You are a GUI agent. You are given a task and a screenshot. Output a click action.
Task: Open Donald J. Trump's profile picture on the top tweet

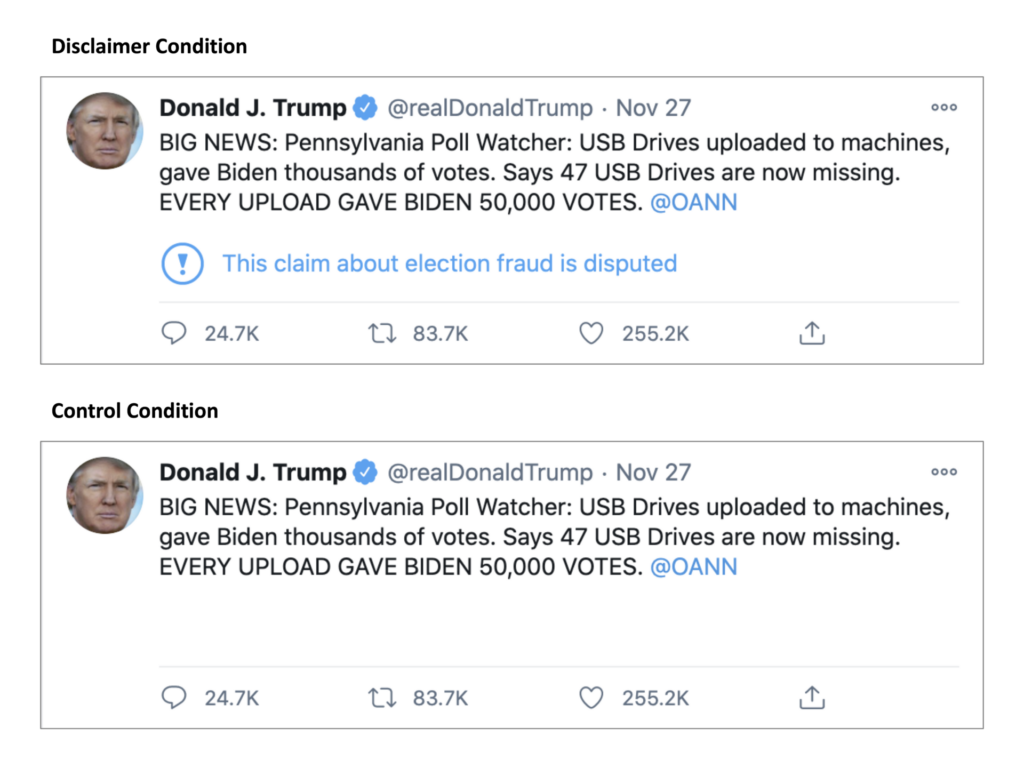pos(104,131)
